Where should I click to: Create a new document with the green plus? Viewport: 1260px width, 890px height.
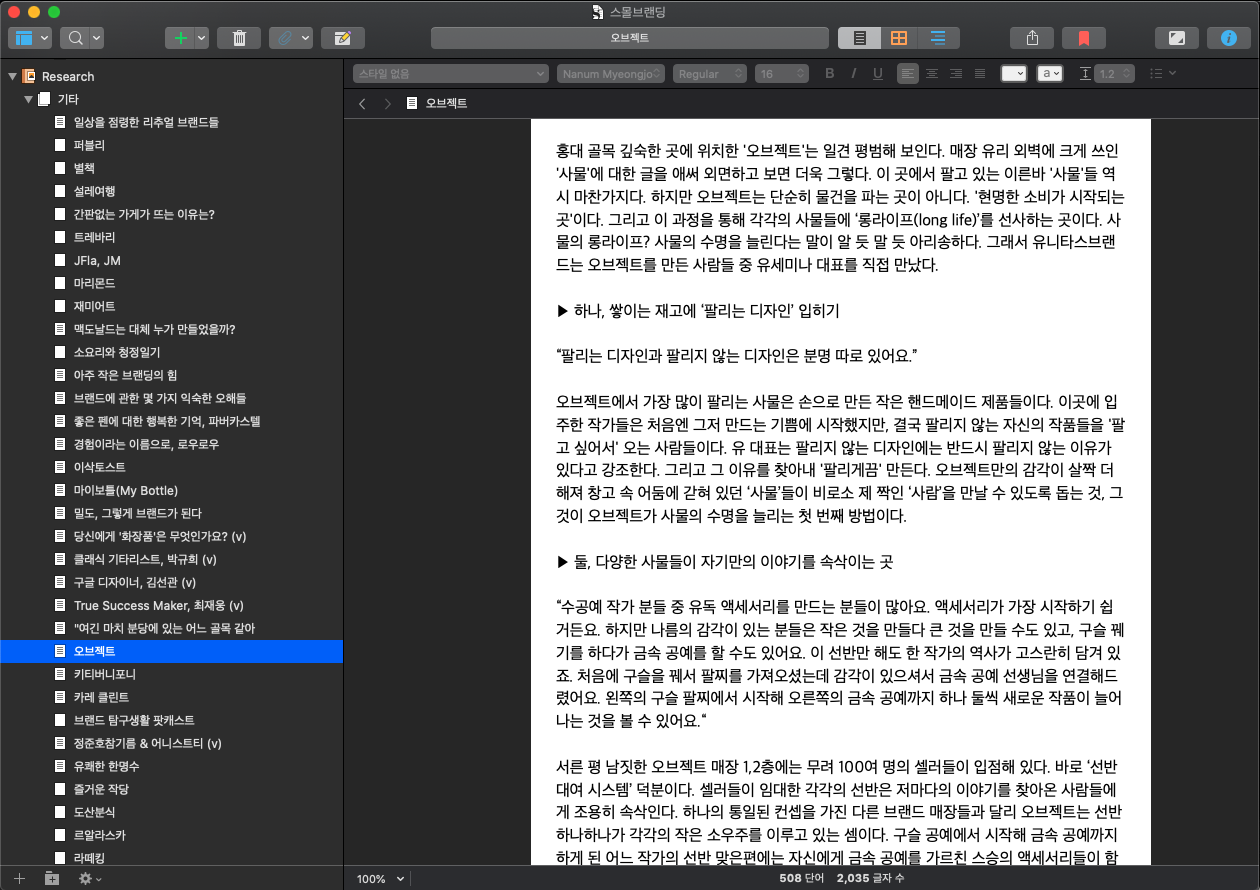pos(181,37)
